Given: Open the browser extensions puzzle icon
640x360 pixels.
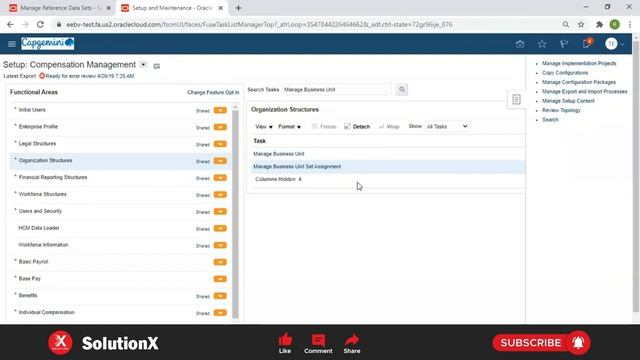Looking at the screenshot, I should 599,24.
